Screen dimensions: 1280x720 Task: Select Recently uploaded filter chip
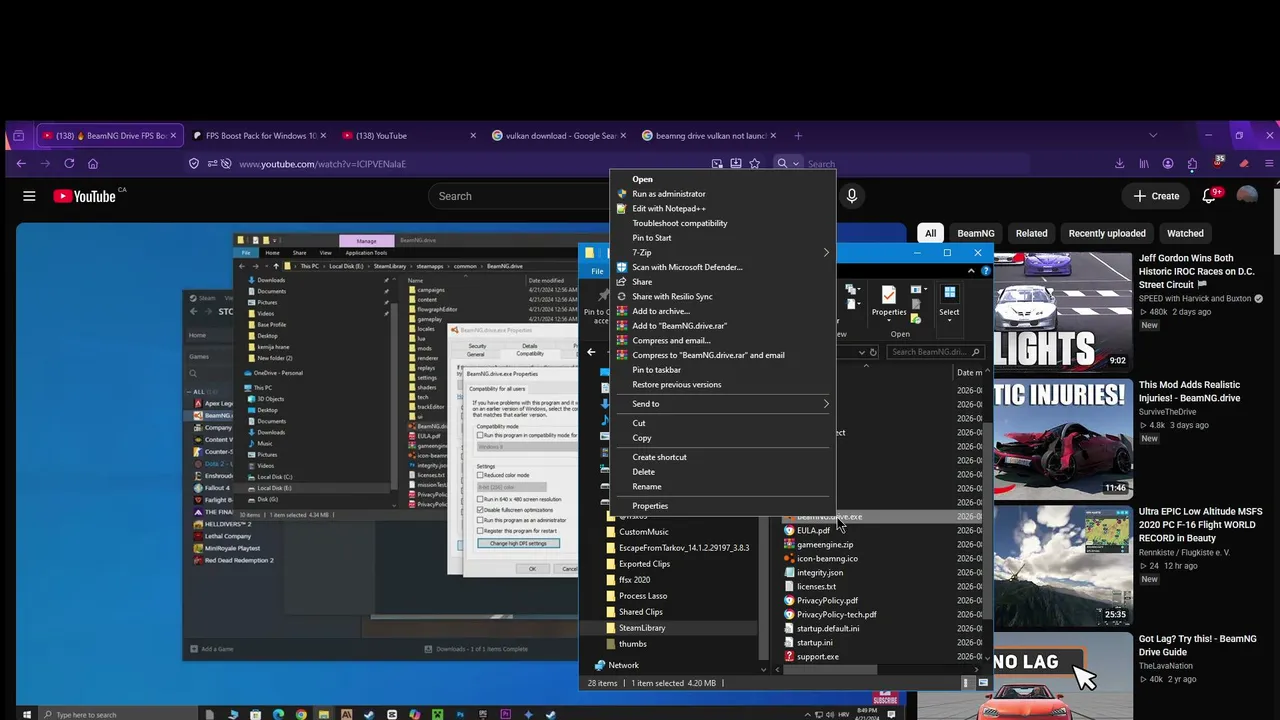[x=1107, y=233]
